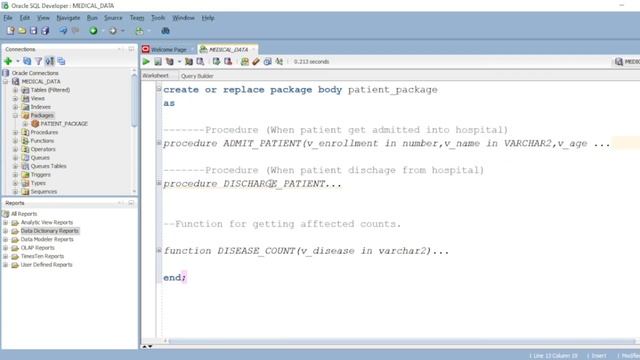
Task: Collapse the MEDICAL_DATA connection node
Action: [6, 82]
